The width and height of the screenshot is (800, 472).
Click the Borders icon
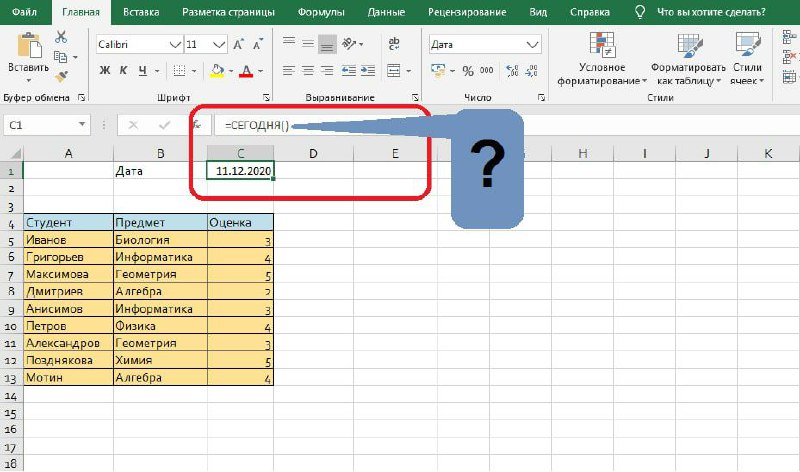point(179,70)
